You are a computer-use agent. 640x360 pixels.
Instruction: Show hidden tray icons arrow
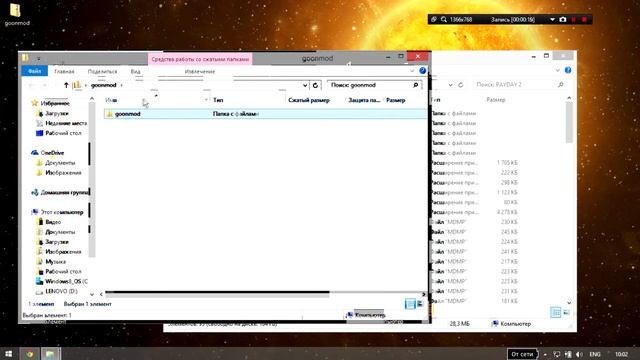pyautogui.click(x=545, y=354)
